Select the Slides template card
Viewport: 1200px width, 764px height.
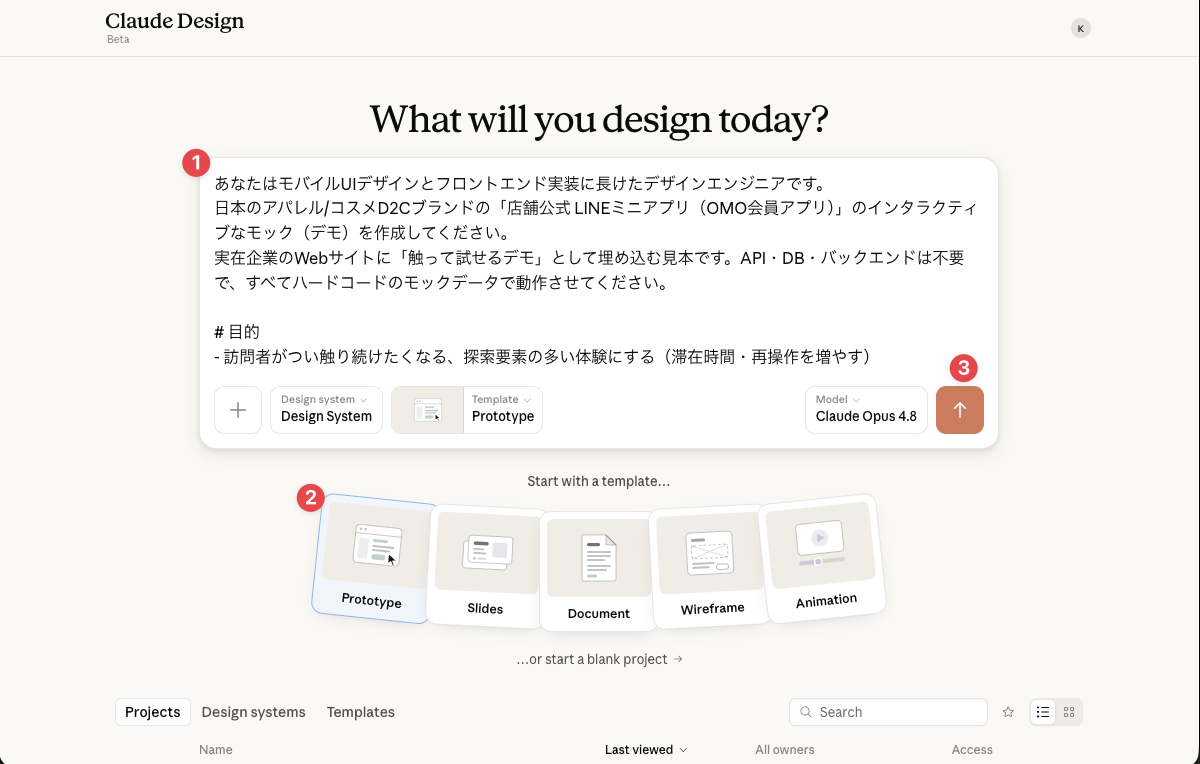(x=486, y=566)
